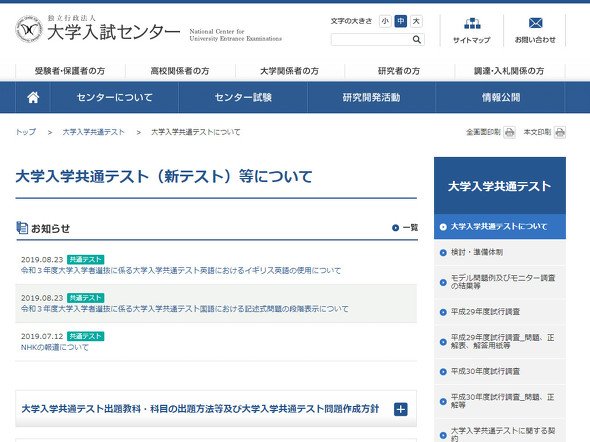
Task: Open the サイトマップ sitemap icon
Action: (x=472, y=24)
